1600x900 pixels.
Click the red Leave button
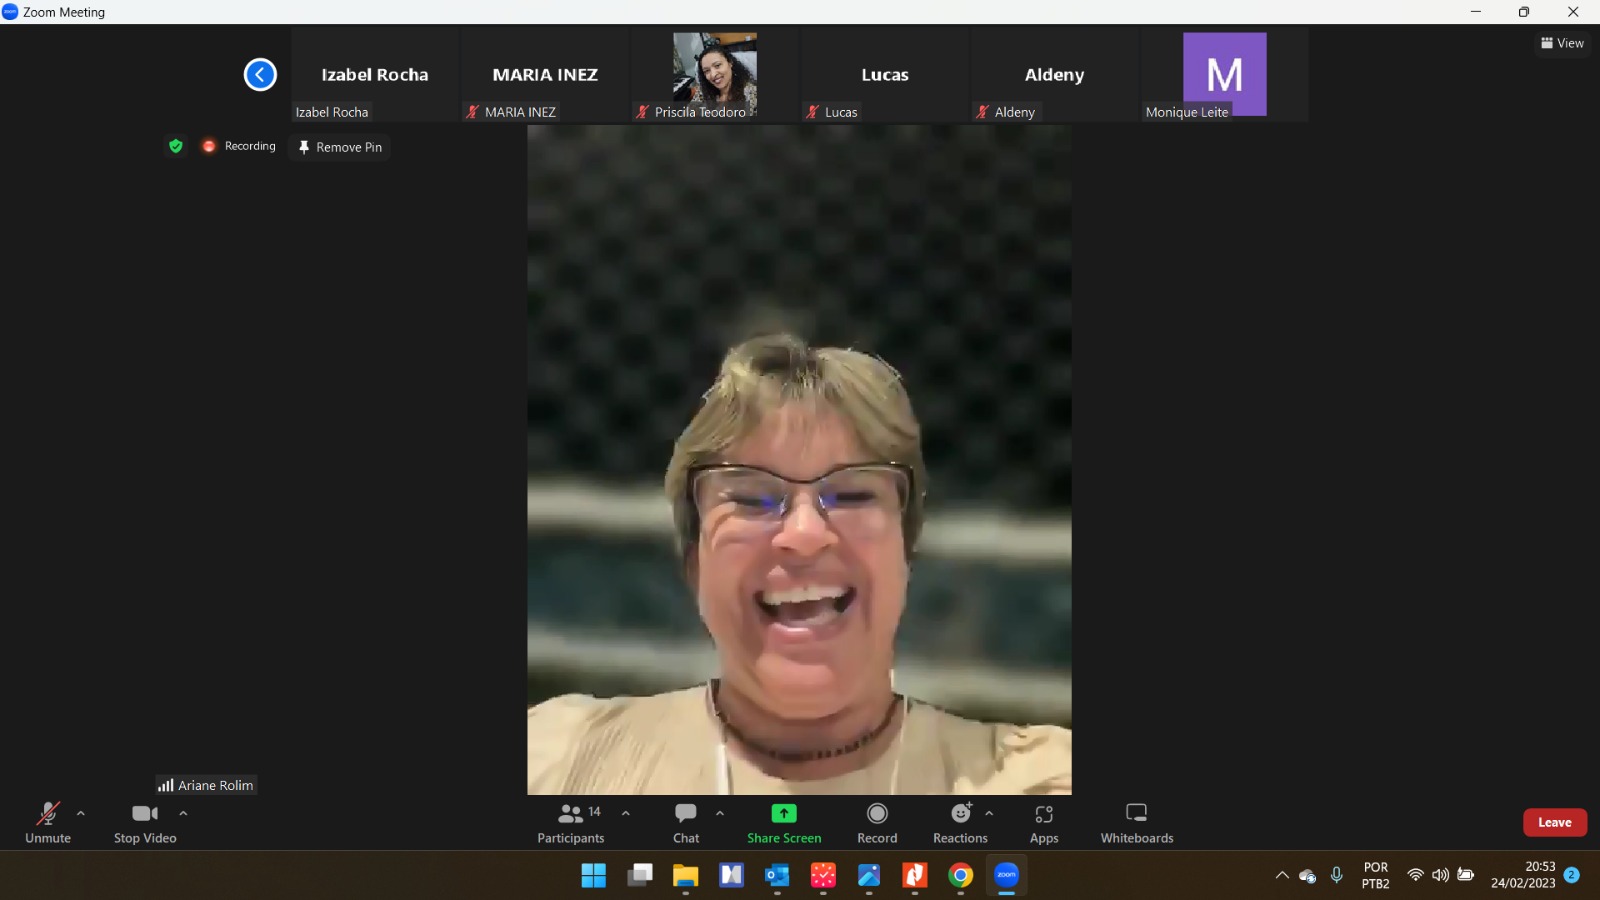1554,822
